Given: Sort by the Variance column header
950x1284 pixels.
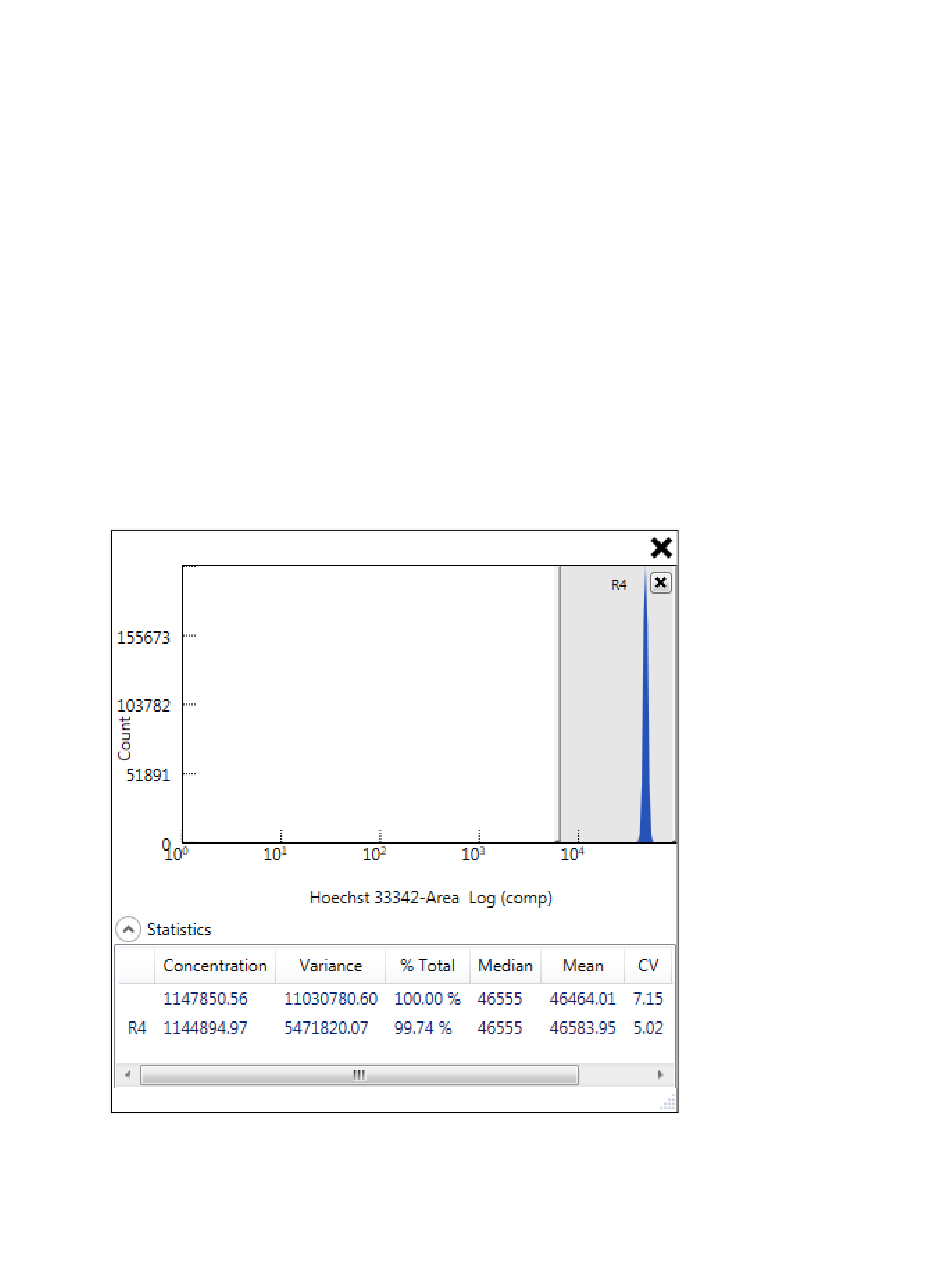Looking at the screenshot, I should click(x=330, y=966).
